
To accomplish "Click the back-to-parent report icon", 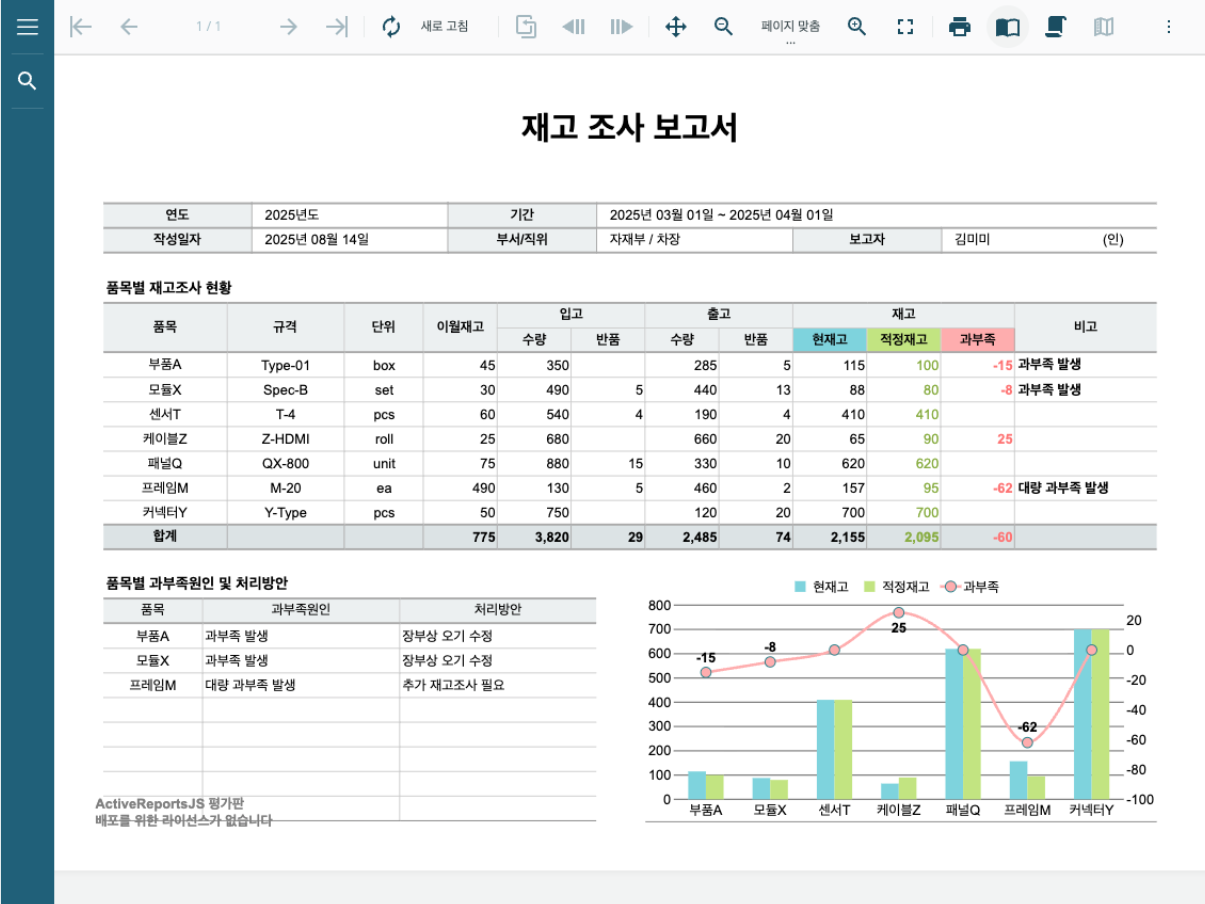I will click(526, 27).
